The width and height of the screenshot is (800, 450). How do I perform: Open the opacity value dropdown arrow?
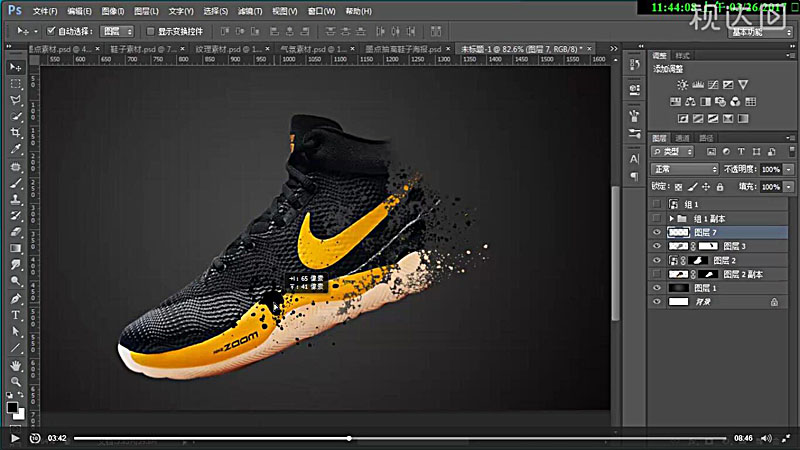point(789,169)
